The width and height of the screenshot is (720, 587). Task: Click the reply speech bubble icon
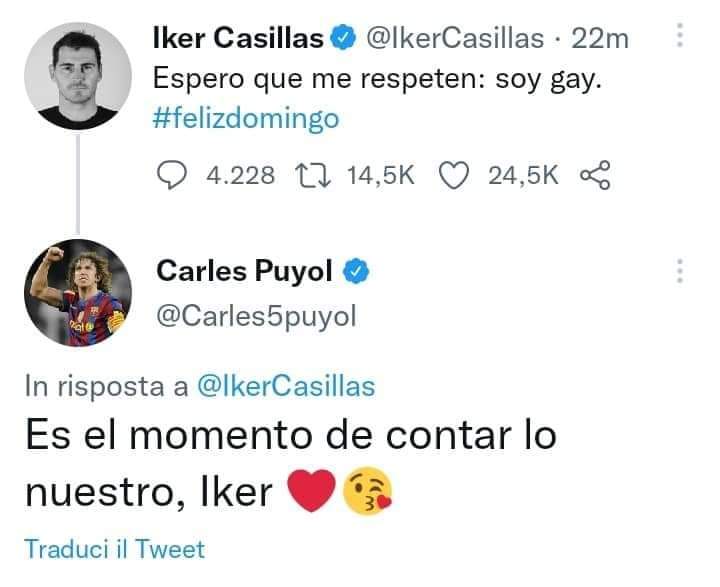174,176
